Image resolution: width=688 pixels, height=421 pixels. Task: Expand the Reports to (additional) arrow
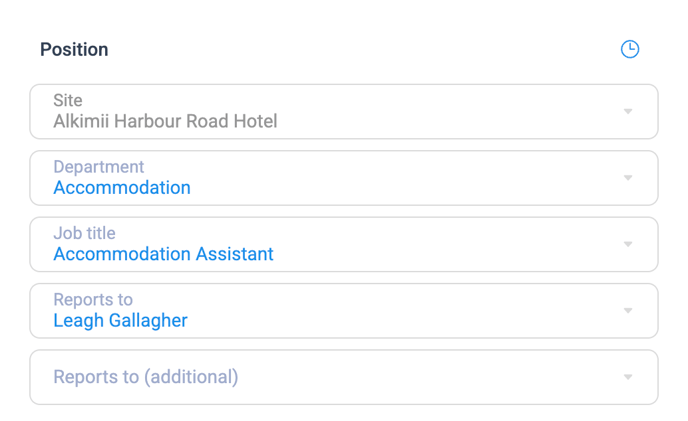point(628,377)
